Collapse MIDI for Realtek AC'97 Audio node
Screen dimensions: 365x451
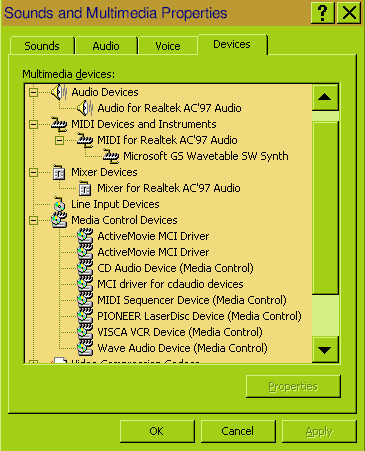click(x=59, y=140)
